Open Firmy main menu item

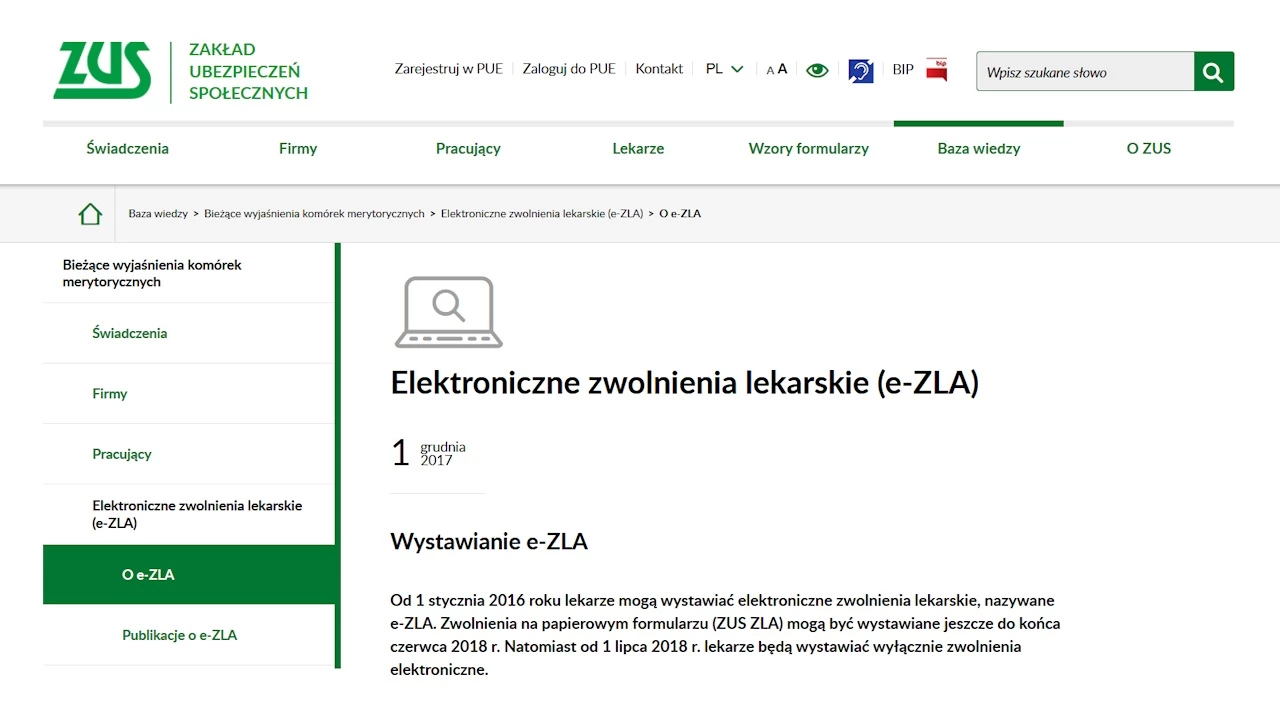298,148
